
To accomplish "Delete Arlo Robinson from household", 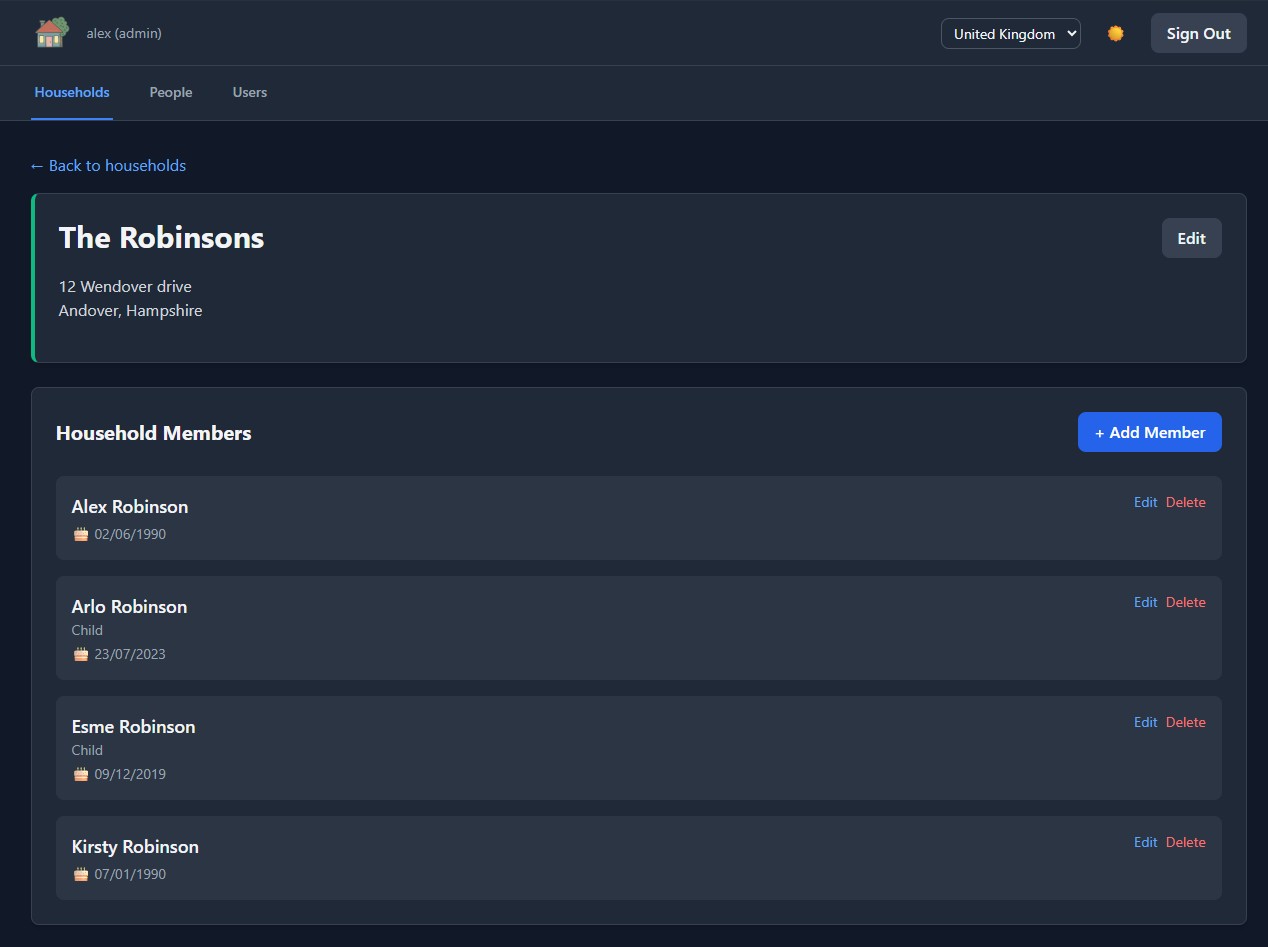I will 1186,602.
